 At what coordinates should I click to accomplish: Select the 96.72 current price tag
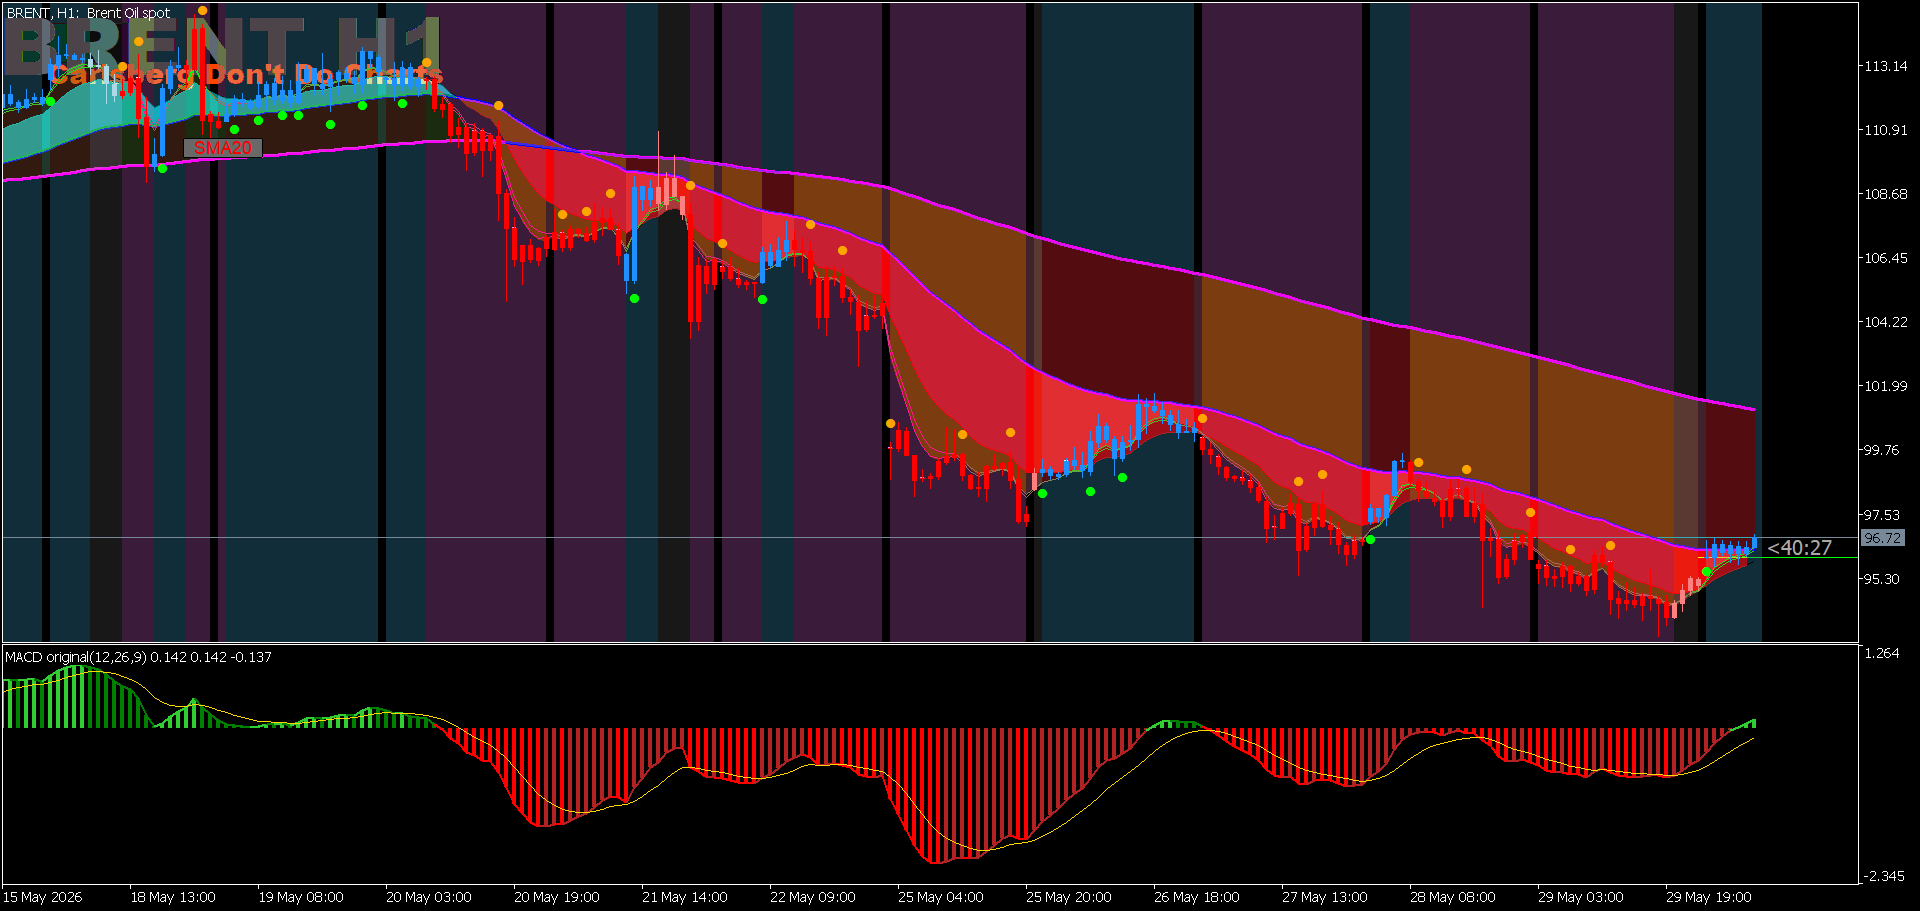[1883, 538]
